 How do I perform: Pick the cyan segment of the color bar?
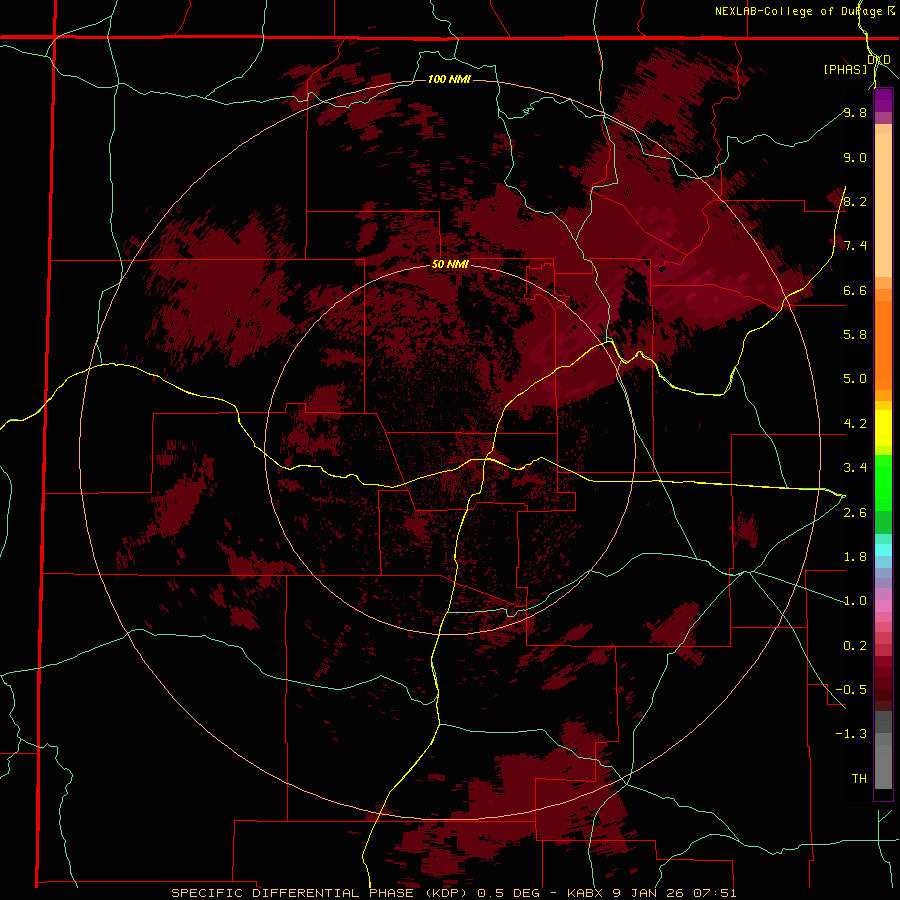click(x=883, y=549)
